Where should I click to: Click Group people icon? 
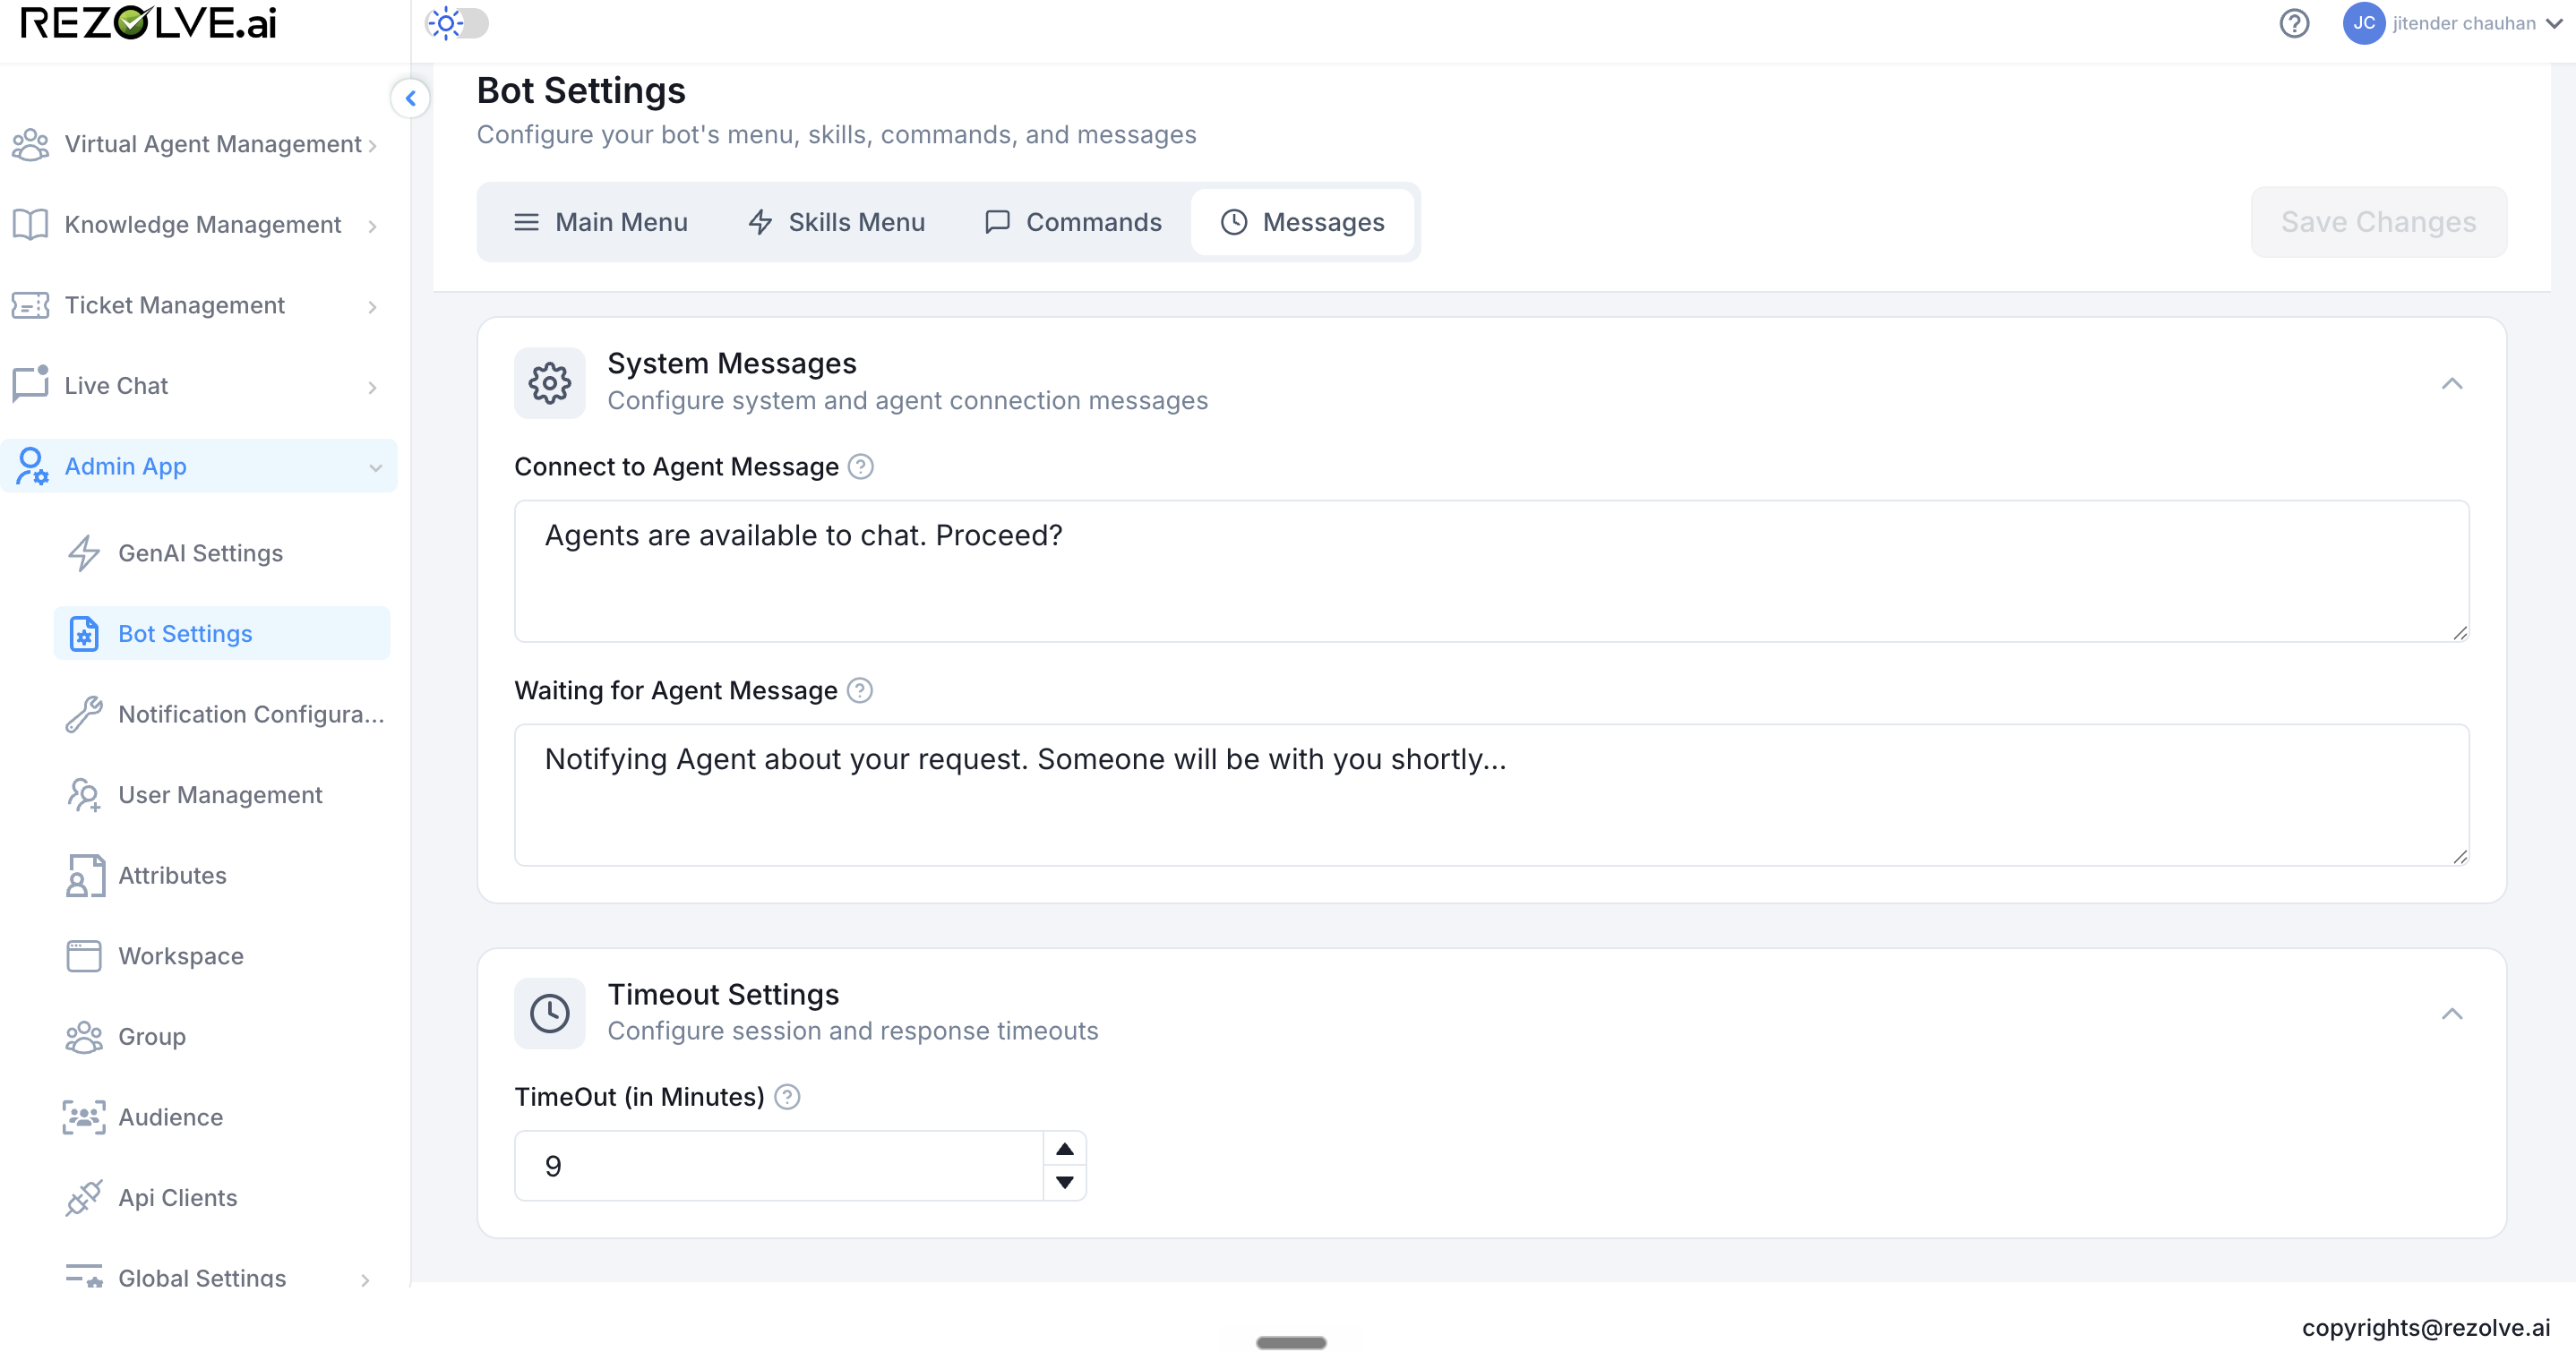coord(84,1037)
